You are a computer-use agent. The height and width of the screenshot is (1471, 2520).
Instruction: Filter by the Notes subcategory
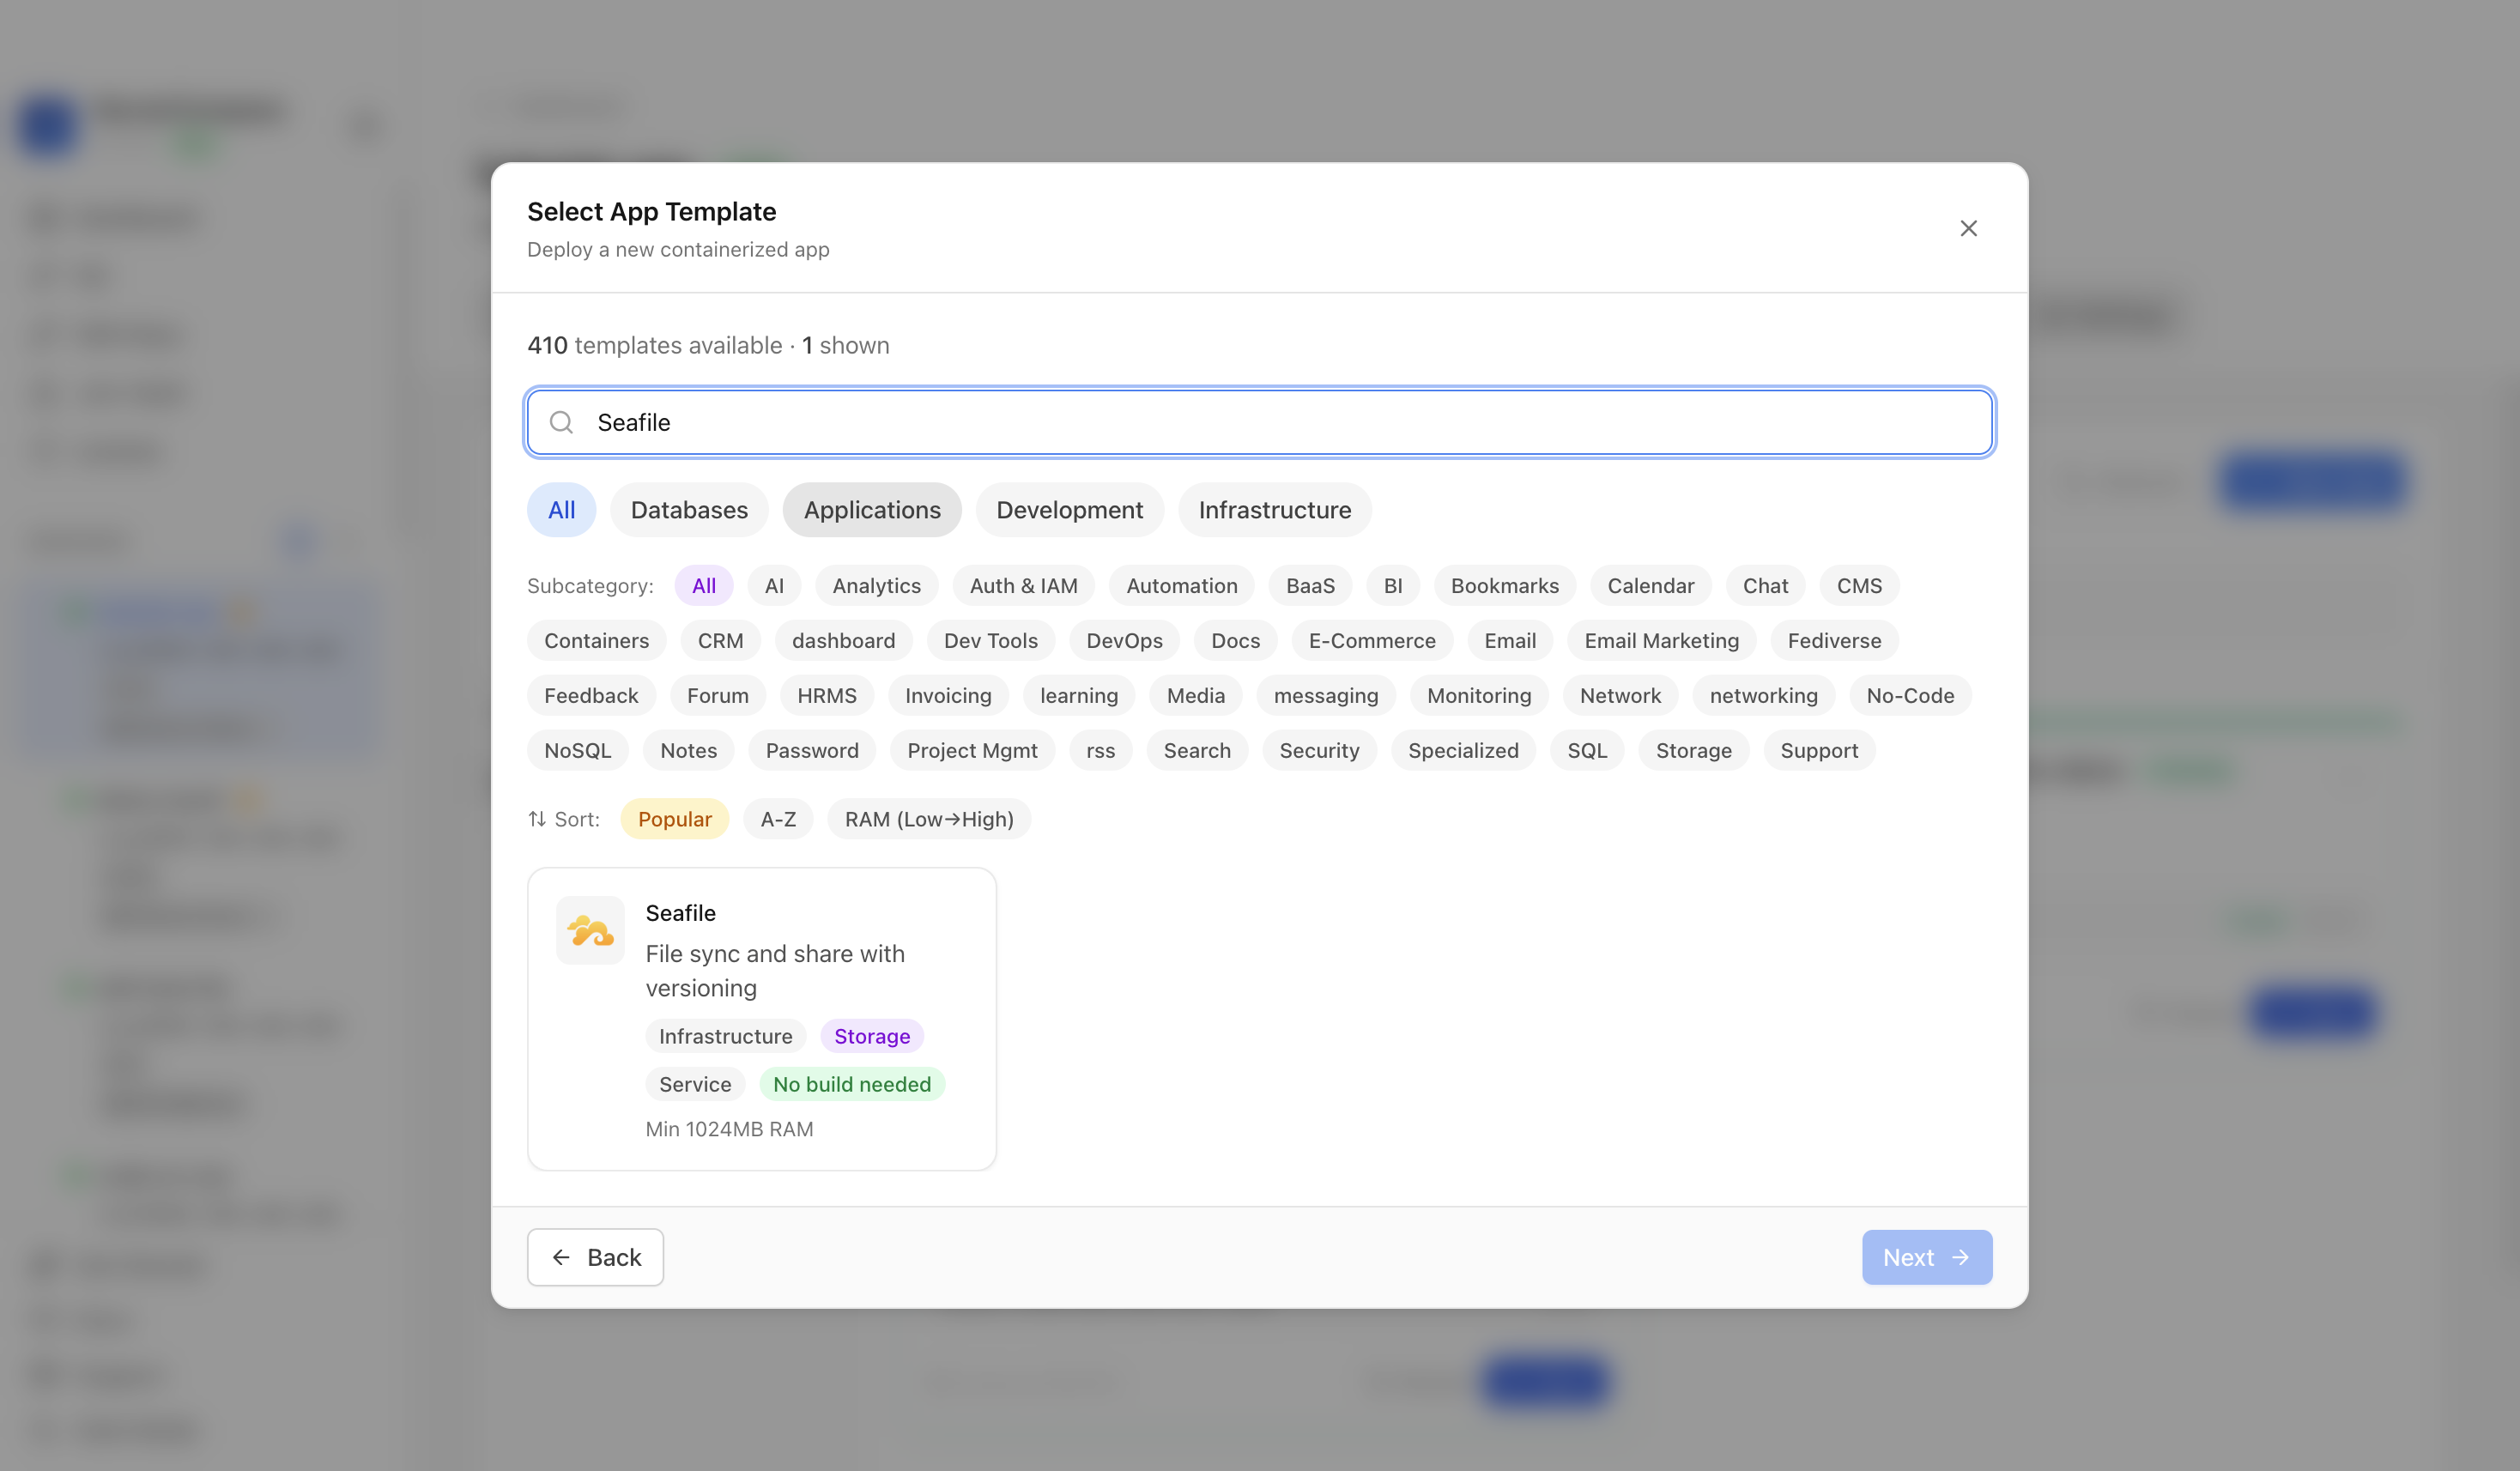click(x=689, y=751)
